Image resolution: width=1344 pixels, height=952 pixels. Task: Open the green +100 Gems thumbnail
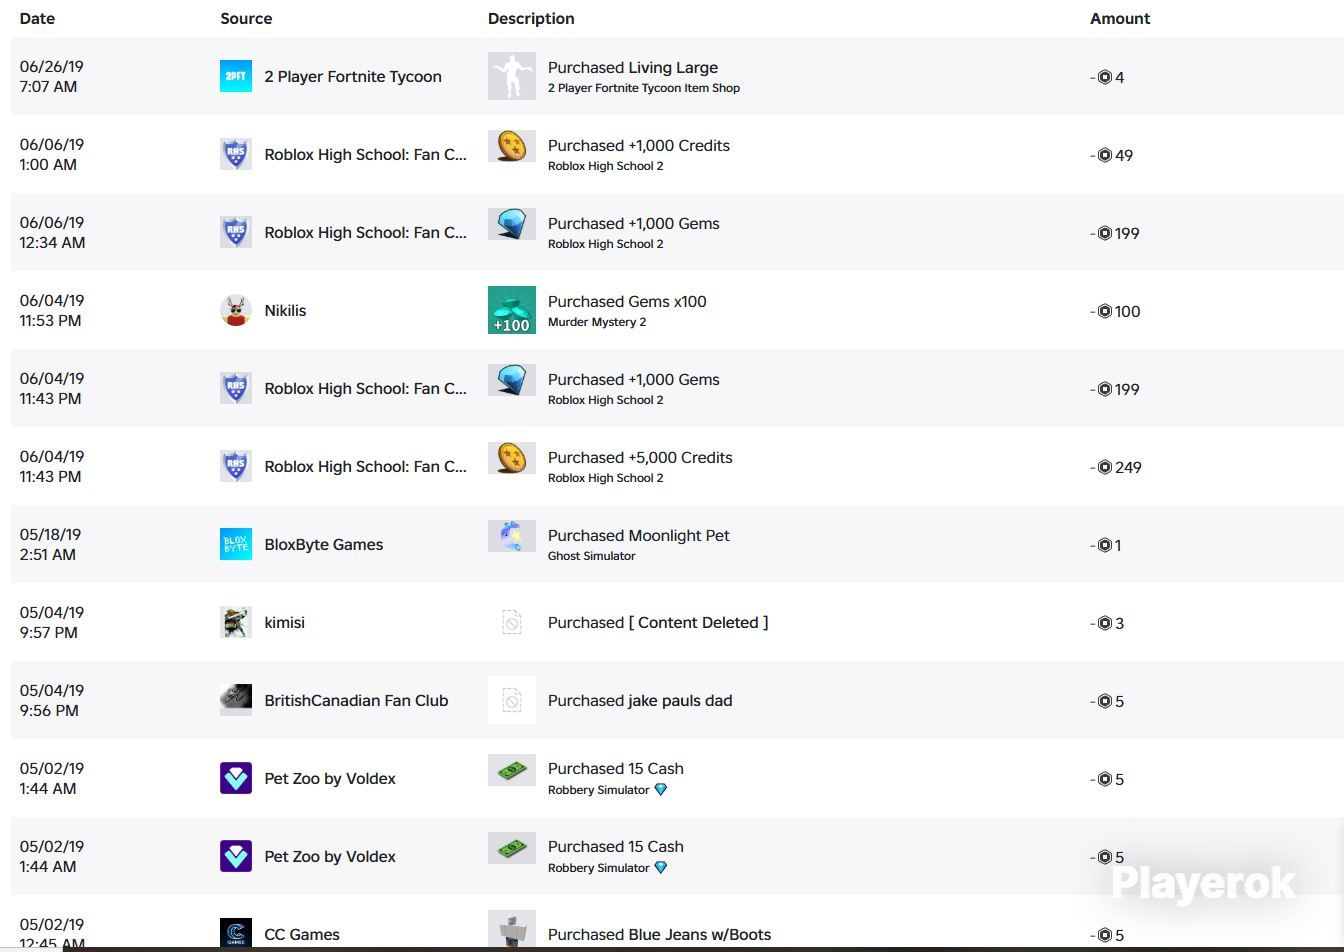[x=512, y=310]
